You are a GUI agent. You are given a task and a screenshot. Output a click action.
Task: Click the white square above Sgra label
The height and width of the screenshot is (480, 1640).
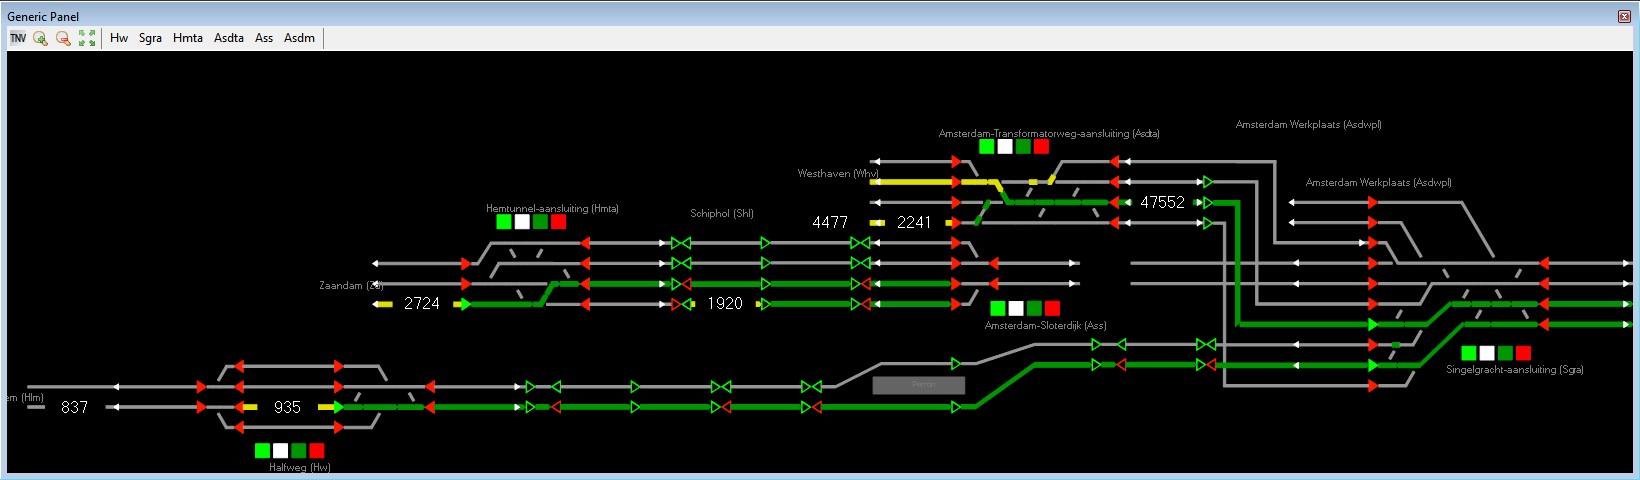pyautogui.click(x=1487, y=353)
